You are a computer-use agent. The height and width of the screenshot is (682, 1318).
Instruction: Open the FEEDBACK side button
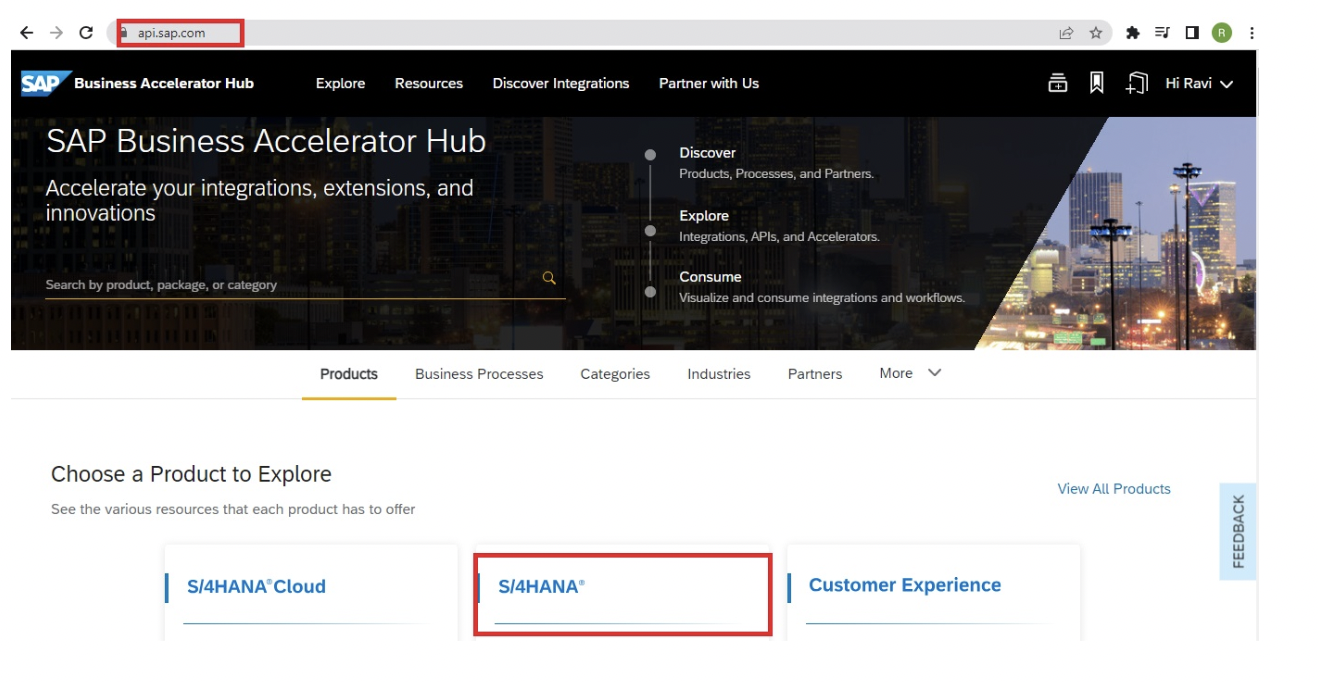(1238, 531)
